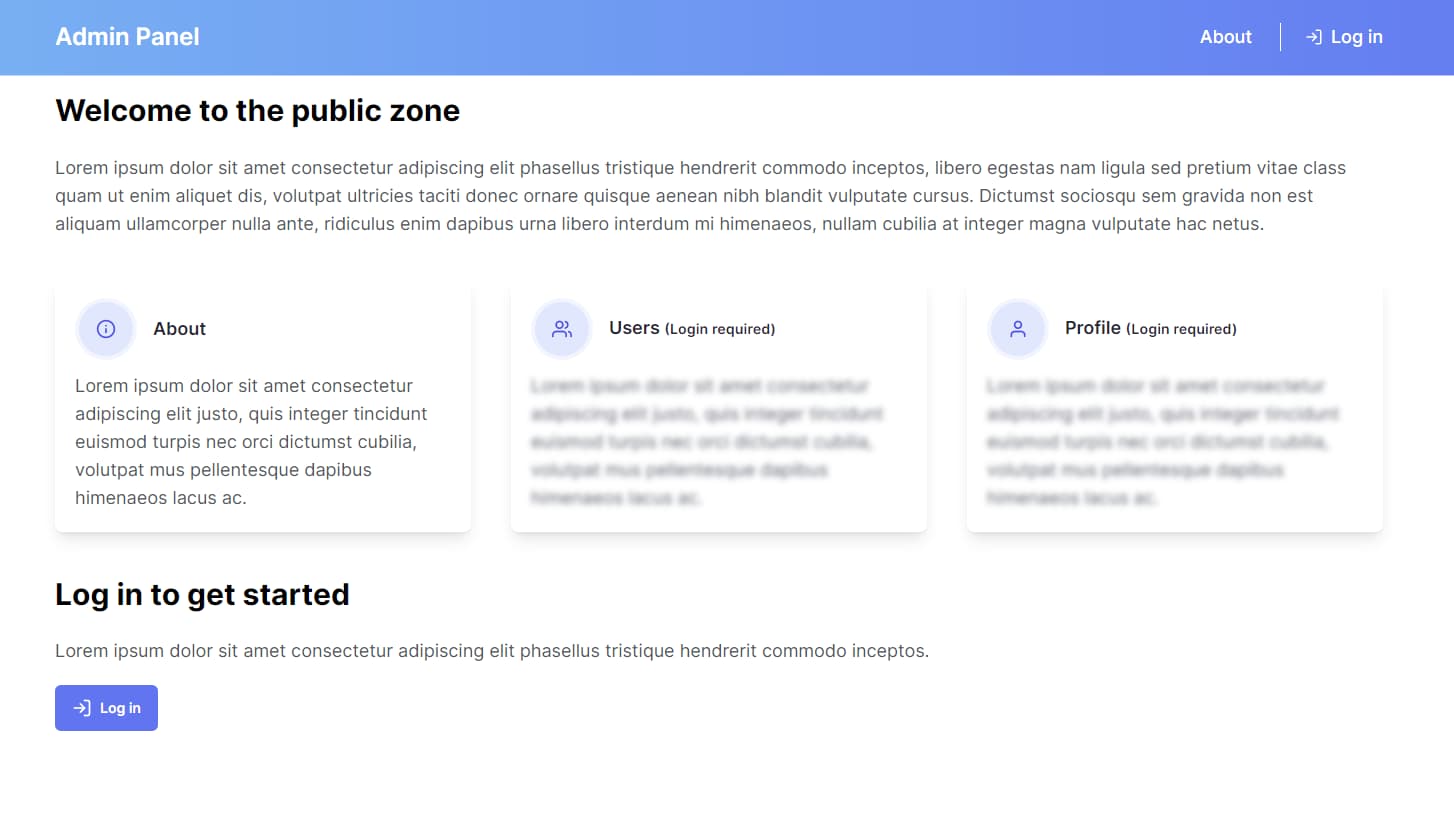This screenshot has height=828, width=1454.
Task: Click the Log in to get started heading
Action: [x=202, y=594]
